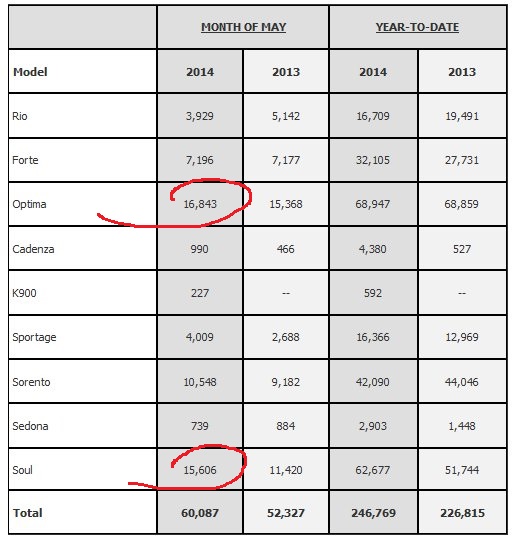Image resolution: width=515 pixels, height=536 pixels.
Task: Click the total year-to-date value 246,769
Action: (373, 513)
